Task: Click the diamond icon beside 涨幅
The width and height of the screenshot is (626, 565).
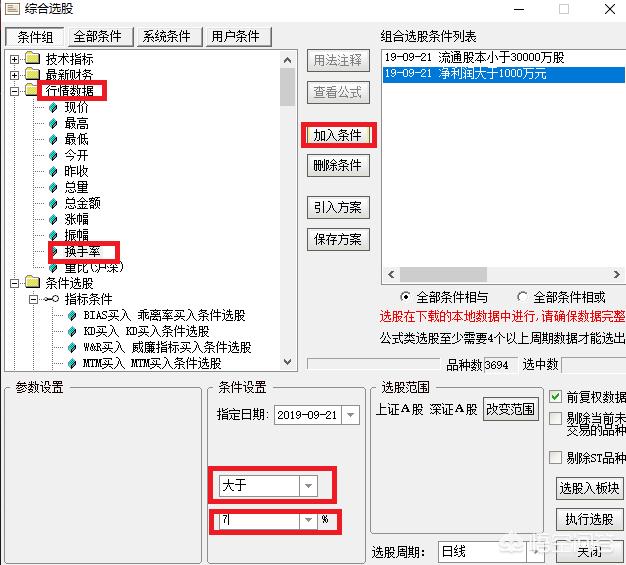Action: coord(53,219)
